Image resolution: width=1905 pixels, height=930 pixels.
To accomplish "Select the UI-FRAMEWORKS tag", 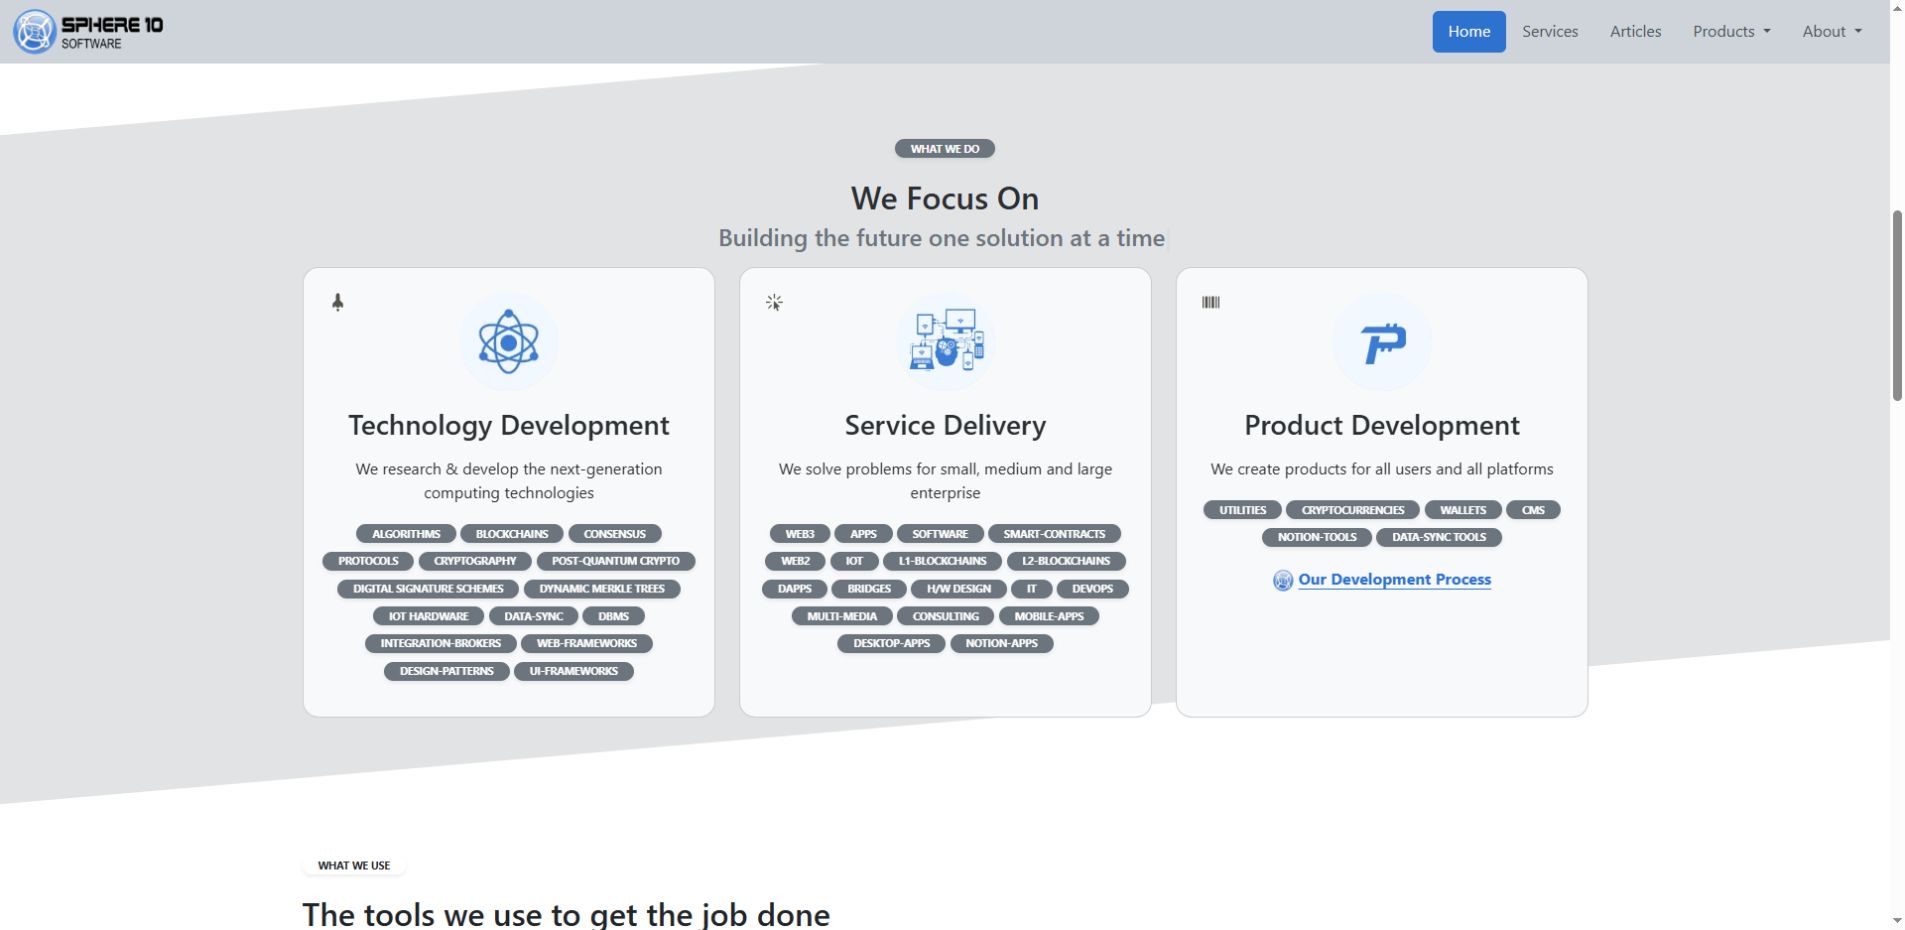I will 574,671.
